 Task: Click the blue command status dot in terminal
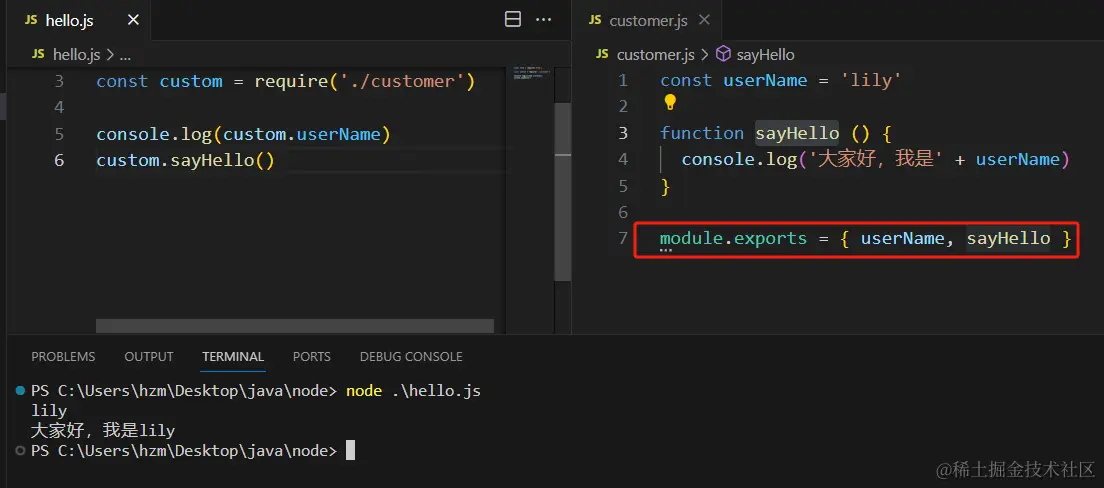coord(21,391)
